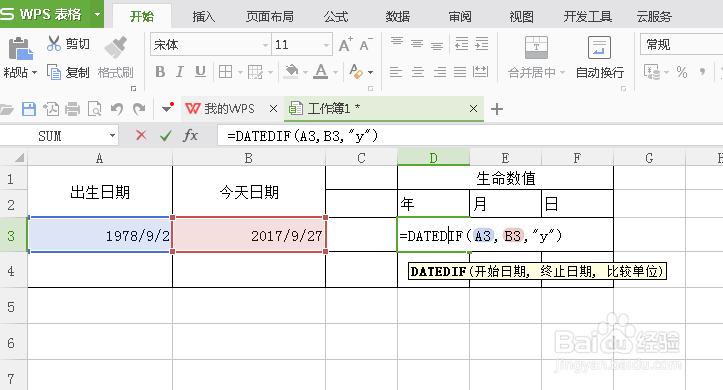723x390 pixels.
Task: Open the SUM name box dropdown
Action: pyautogui.click(x=112, y=136)
